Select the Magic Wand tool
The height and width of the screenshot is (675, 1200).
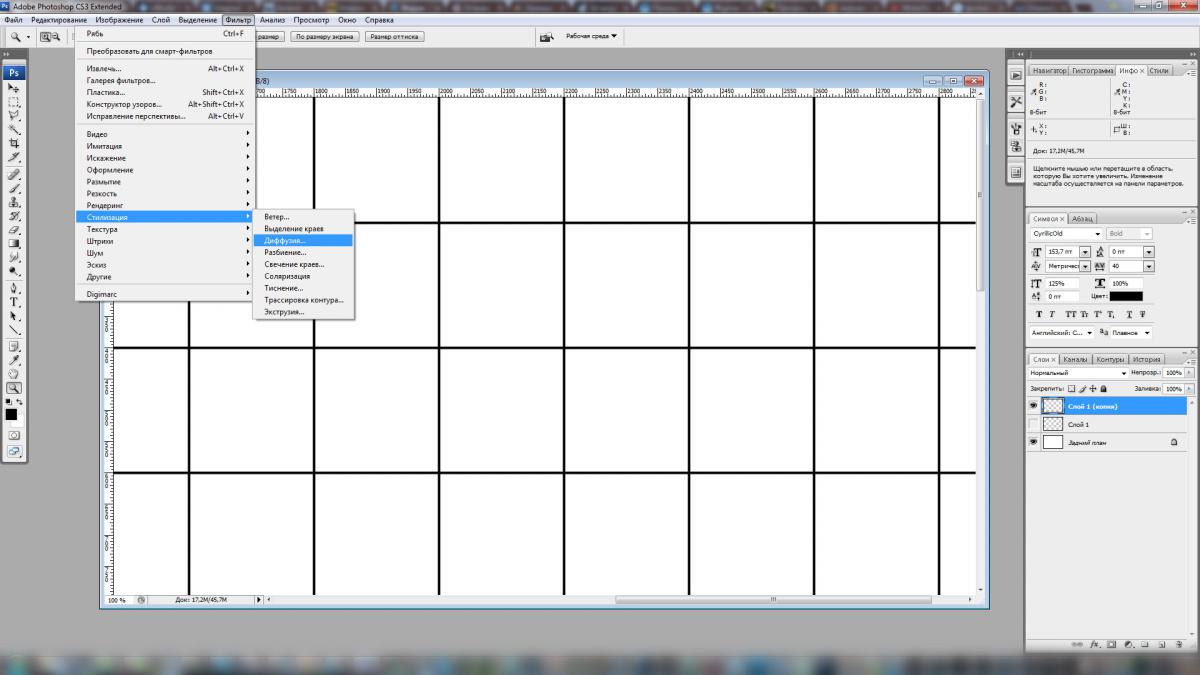(x=15, y=129)
